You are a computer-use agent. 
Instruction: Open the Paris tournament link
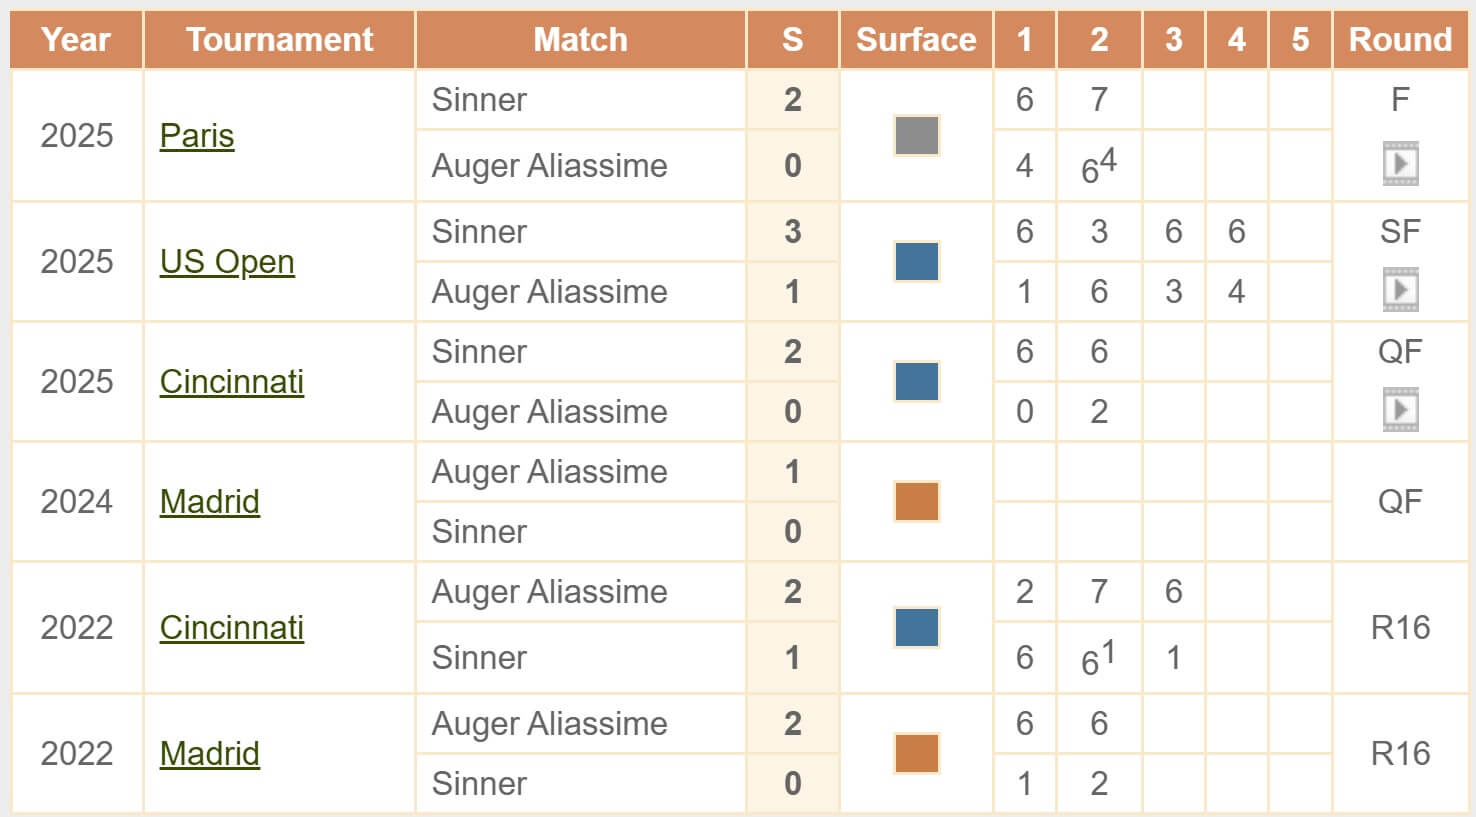pyautogui.click(x=197, y=136)
